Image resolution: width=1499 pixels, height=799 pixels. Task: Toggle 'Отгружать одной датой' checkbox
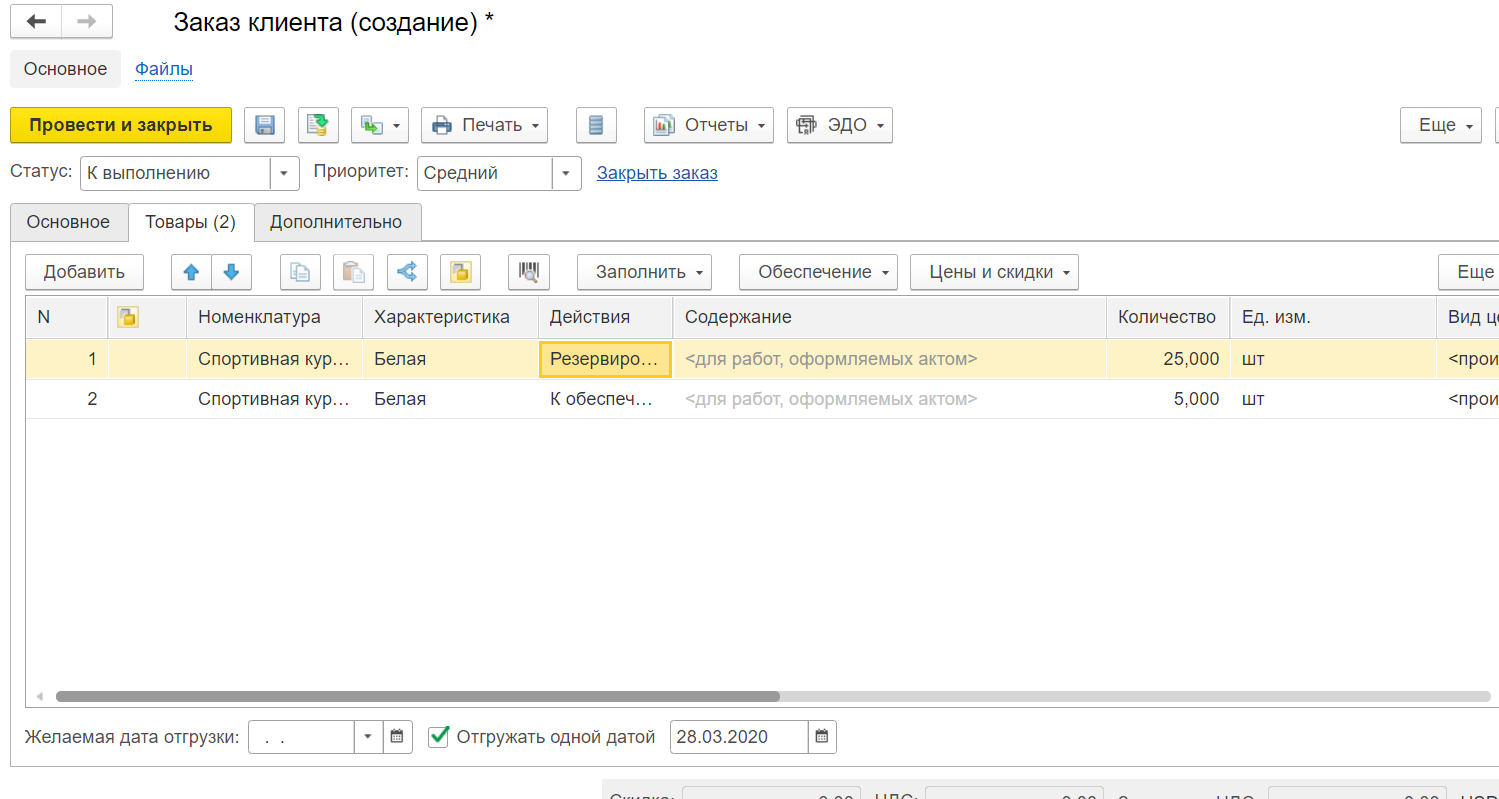pos(438,737)
